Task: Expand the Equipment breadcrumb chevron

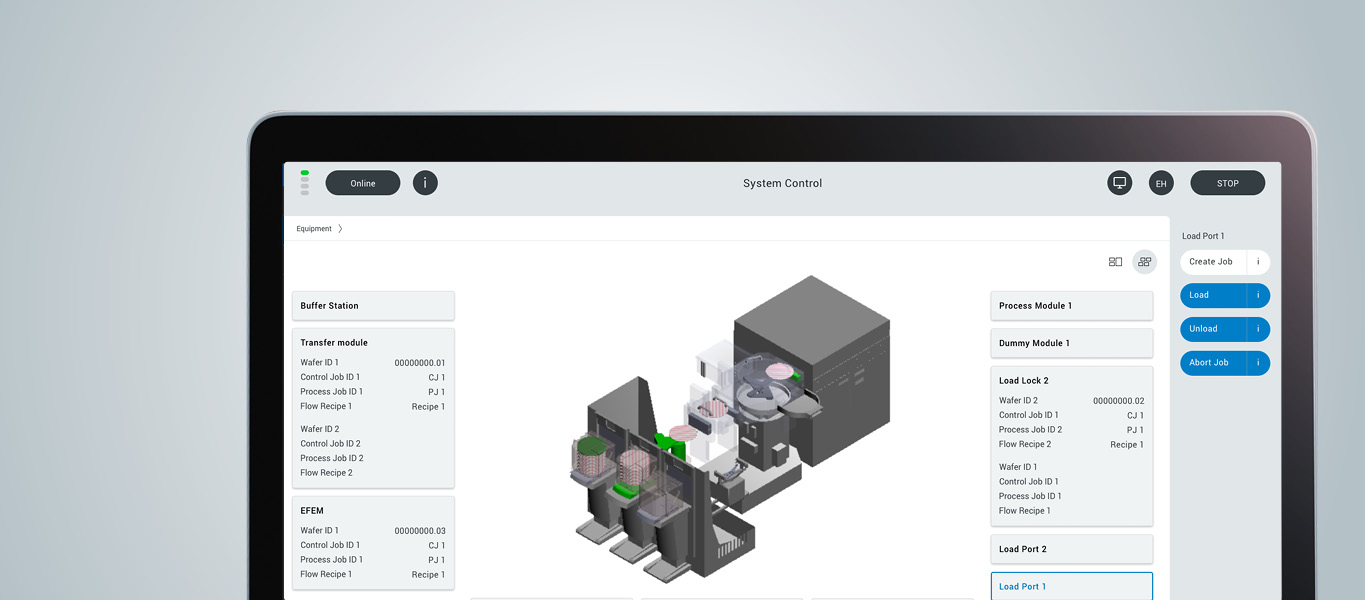Action: click(x=341, y=228)
